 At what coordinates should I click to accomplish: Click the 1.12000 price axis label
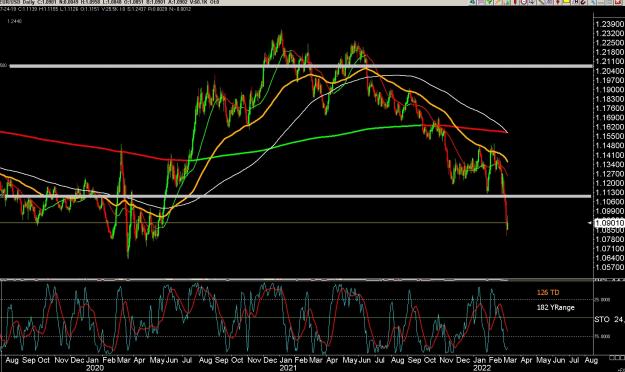pyautogui.click(x=609, y=183)
